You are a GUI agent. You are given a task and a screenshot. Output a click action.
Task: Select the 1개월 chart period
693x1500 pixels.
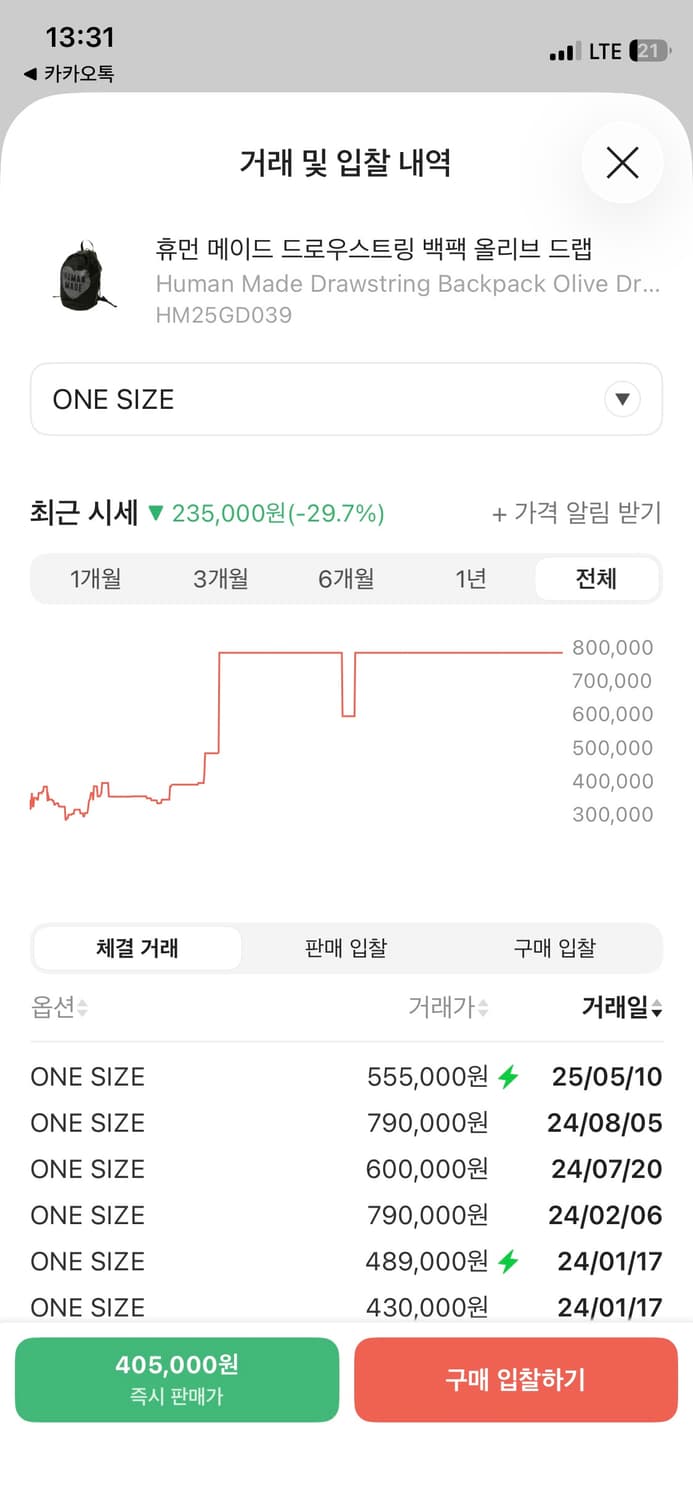click(94, 578)
